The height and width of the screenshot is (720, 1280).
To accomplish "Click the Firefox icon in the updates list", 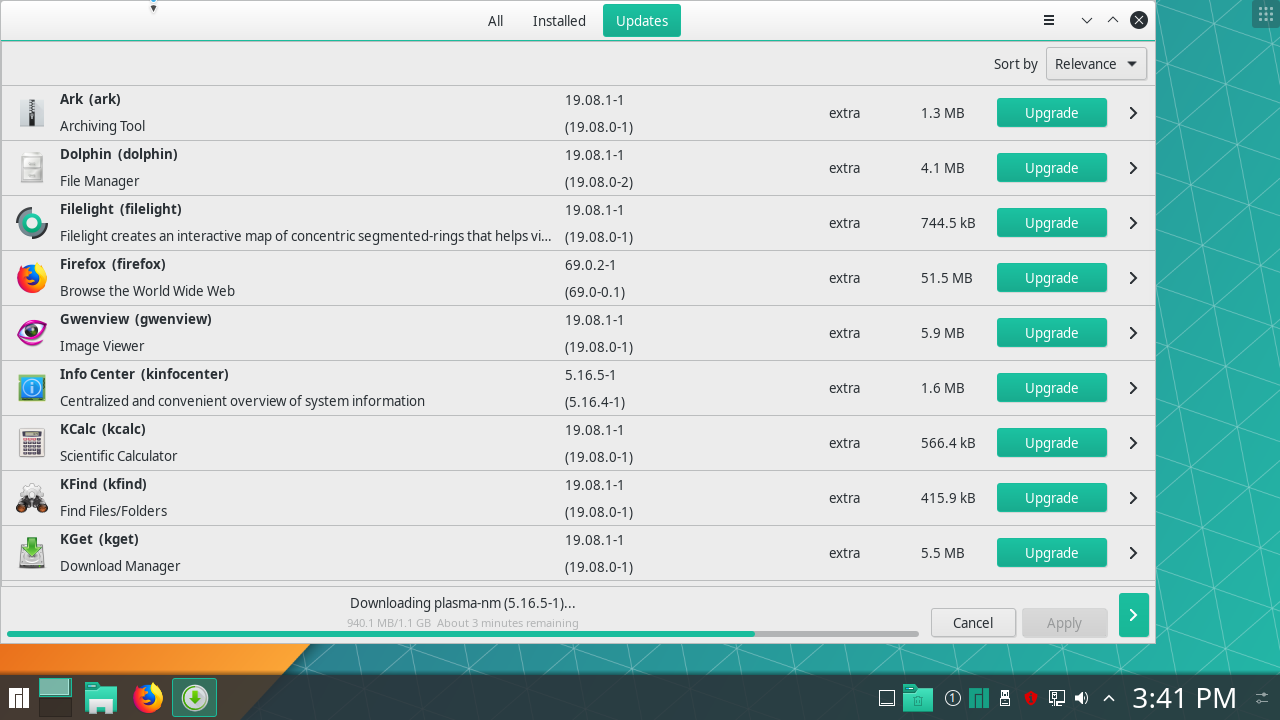I will [31, 277].
